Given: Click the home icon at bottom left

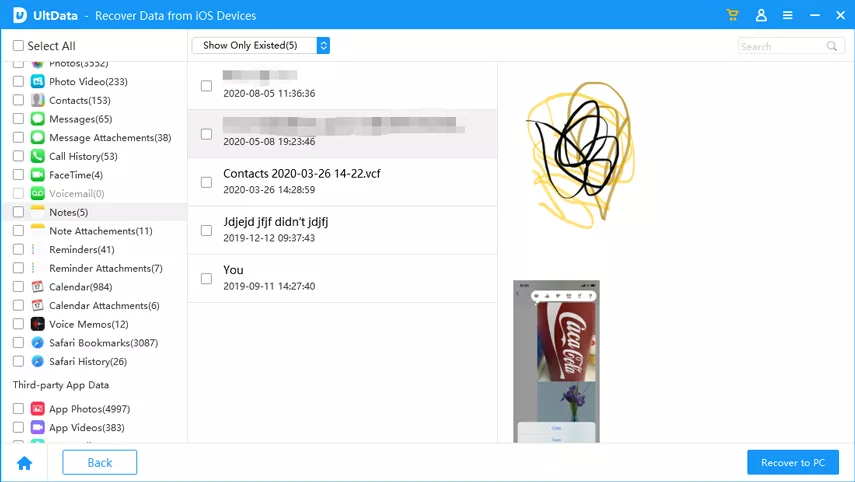Looking at the screenshot, I should 24,463.
